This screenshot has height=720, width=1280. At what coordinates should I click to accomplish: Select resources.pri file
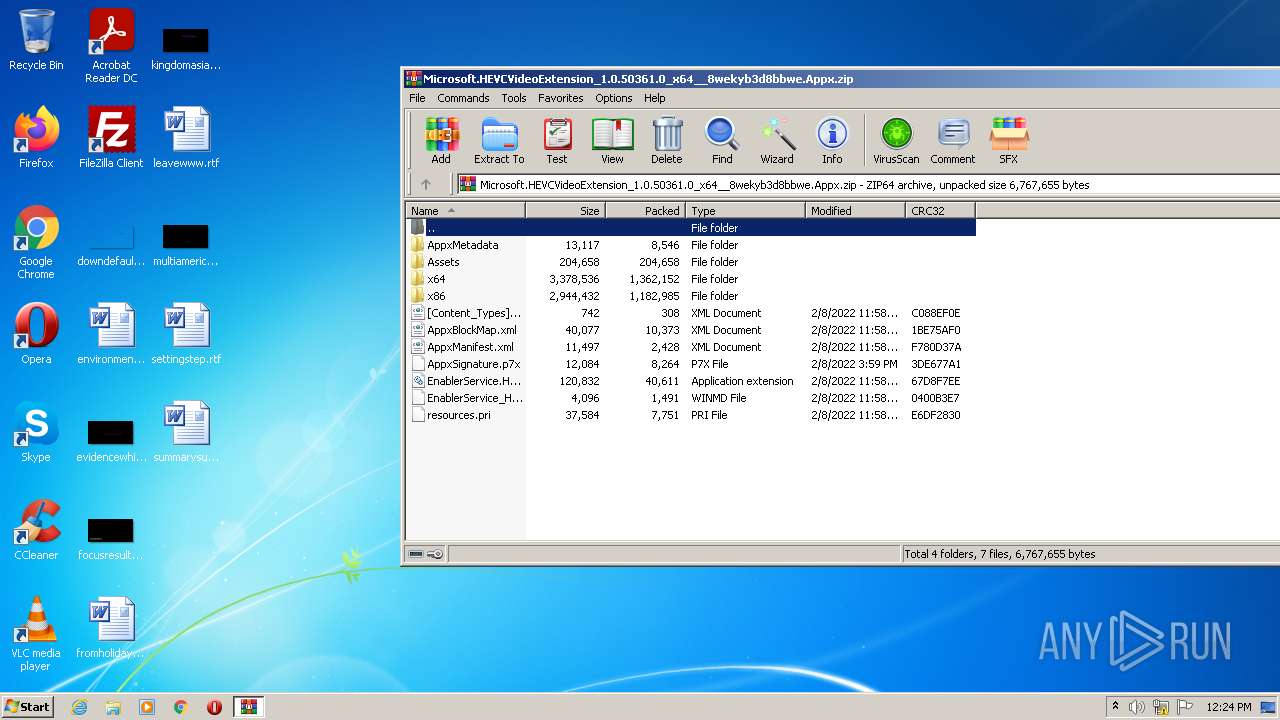pos(691,415)
